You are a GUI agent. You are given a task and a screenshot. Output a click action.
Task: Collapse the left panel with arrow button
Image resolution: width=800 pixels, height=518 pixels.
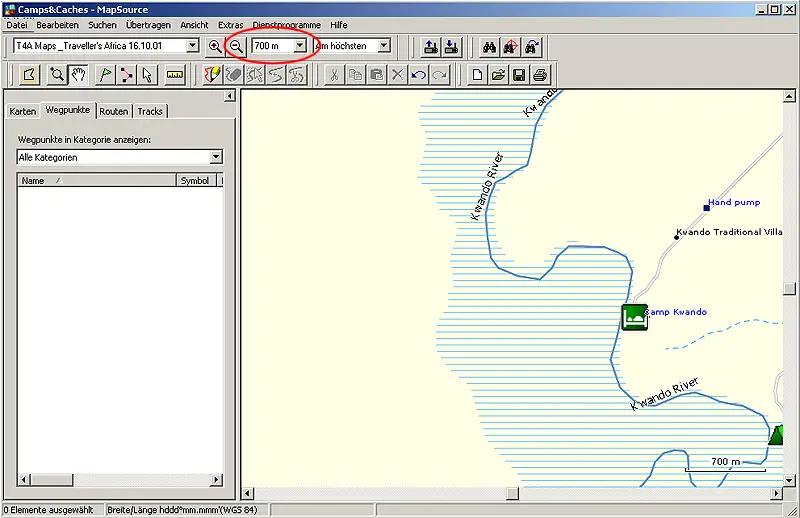(x=230, y=96)
